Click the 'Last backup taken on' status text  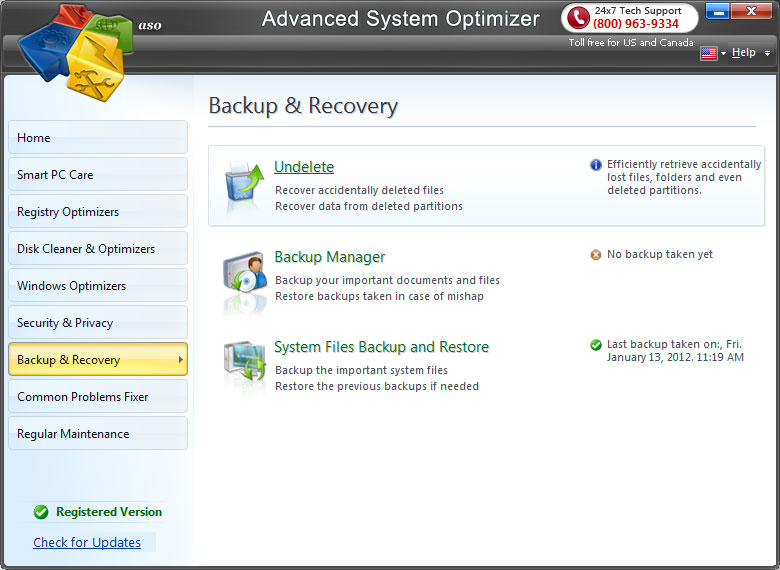[x=675, y=351]
